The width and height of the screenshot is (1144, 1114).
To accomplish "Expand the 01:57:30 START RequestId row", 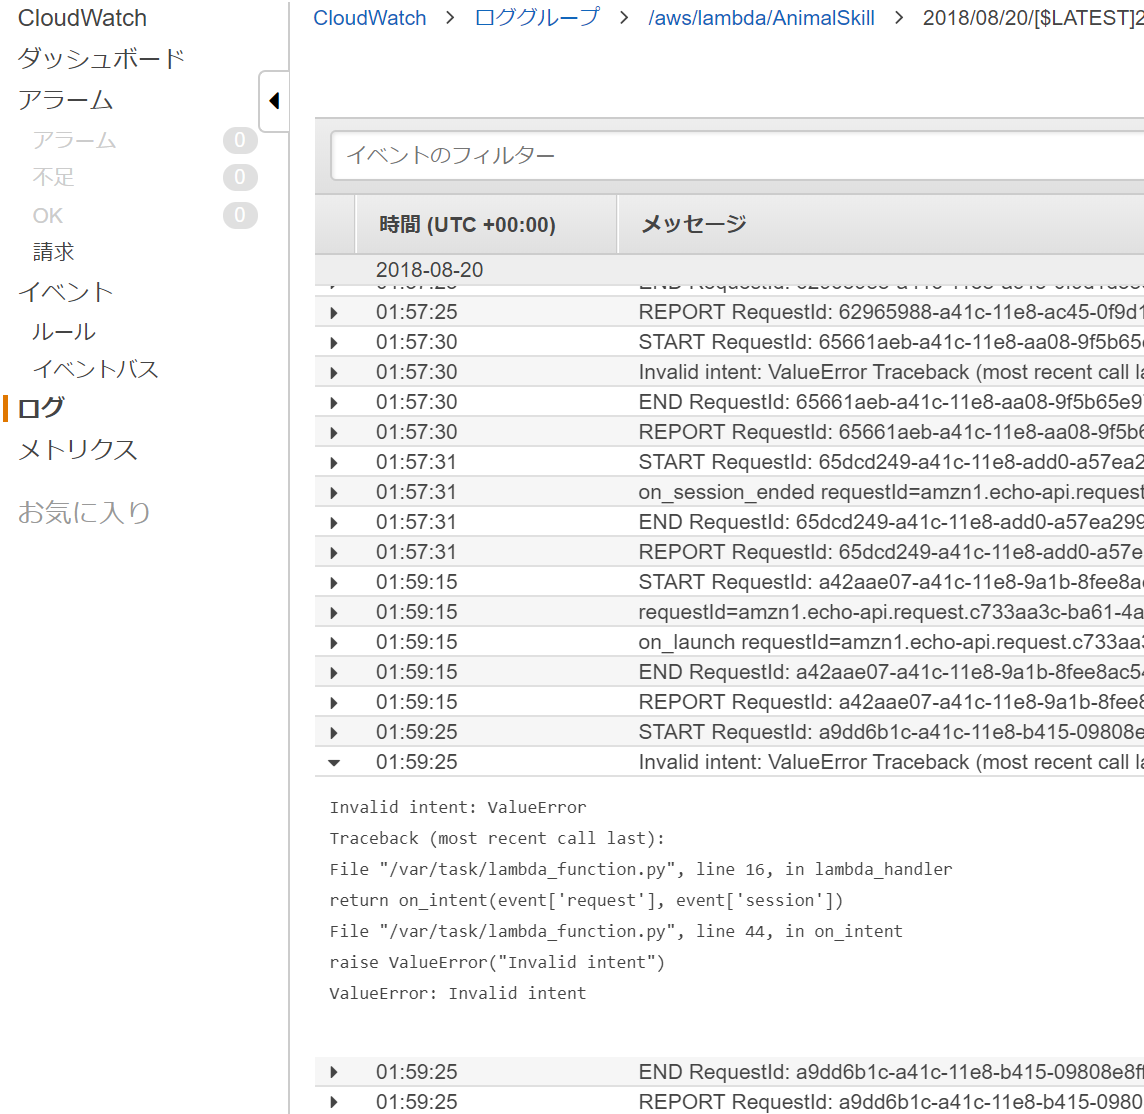I will 333,343.
